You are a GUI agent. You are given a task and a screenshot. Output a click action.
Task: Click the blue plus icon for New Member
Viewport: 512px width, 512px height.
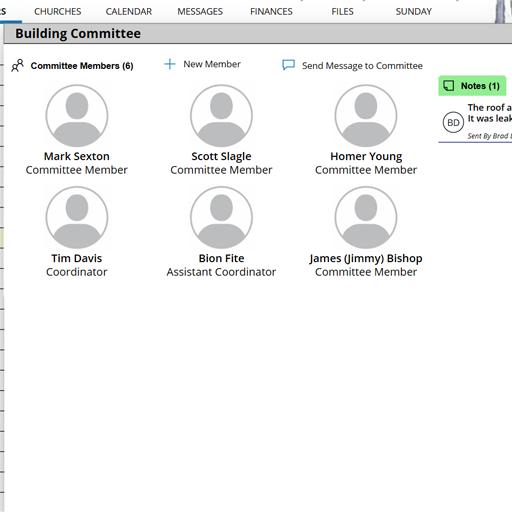[170, 64]
